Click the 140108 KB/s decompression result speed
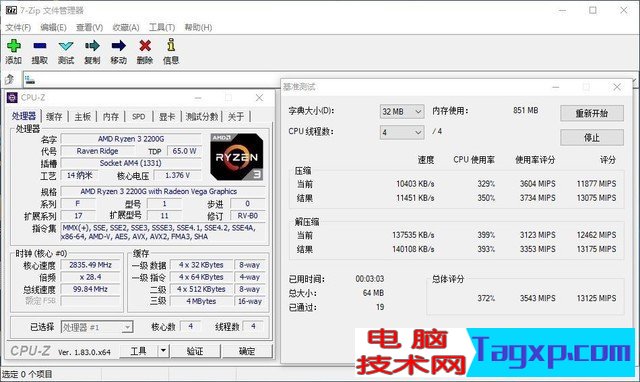Screen dimensions: 640x382 [x=413, y=249]
